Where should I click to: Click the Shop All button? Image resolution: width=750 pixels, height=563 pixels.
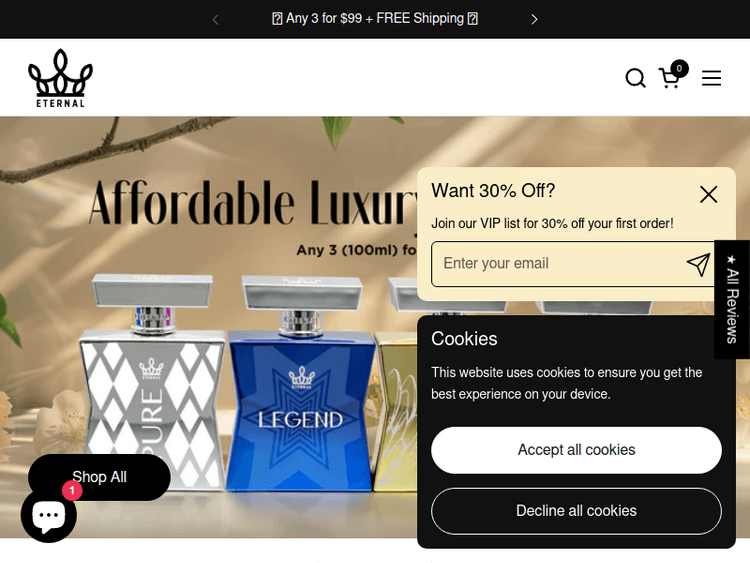click(x=99, y=477)
